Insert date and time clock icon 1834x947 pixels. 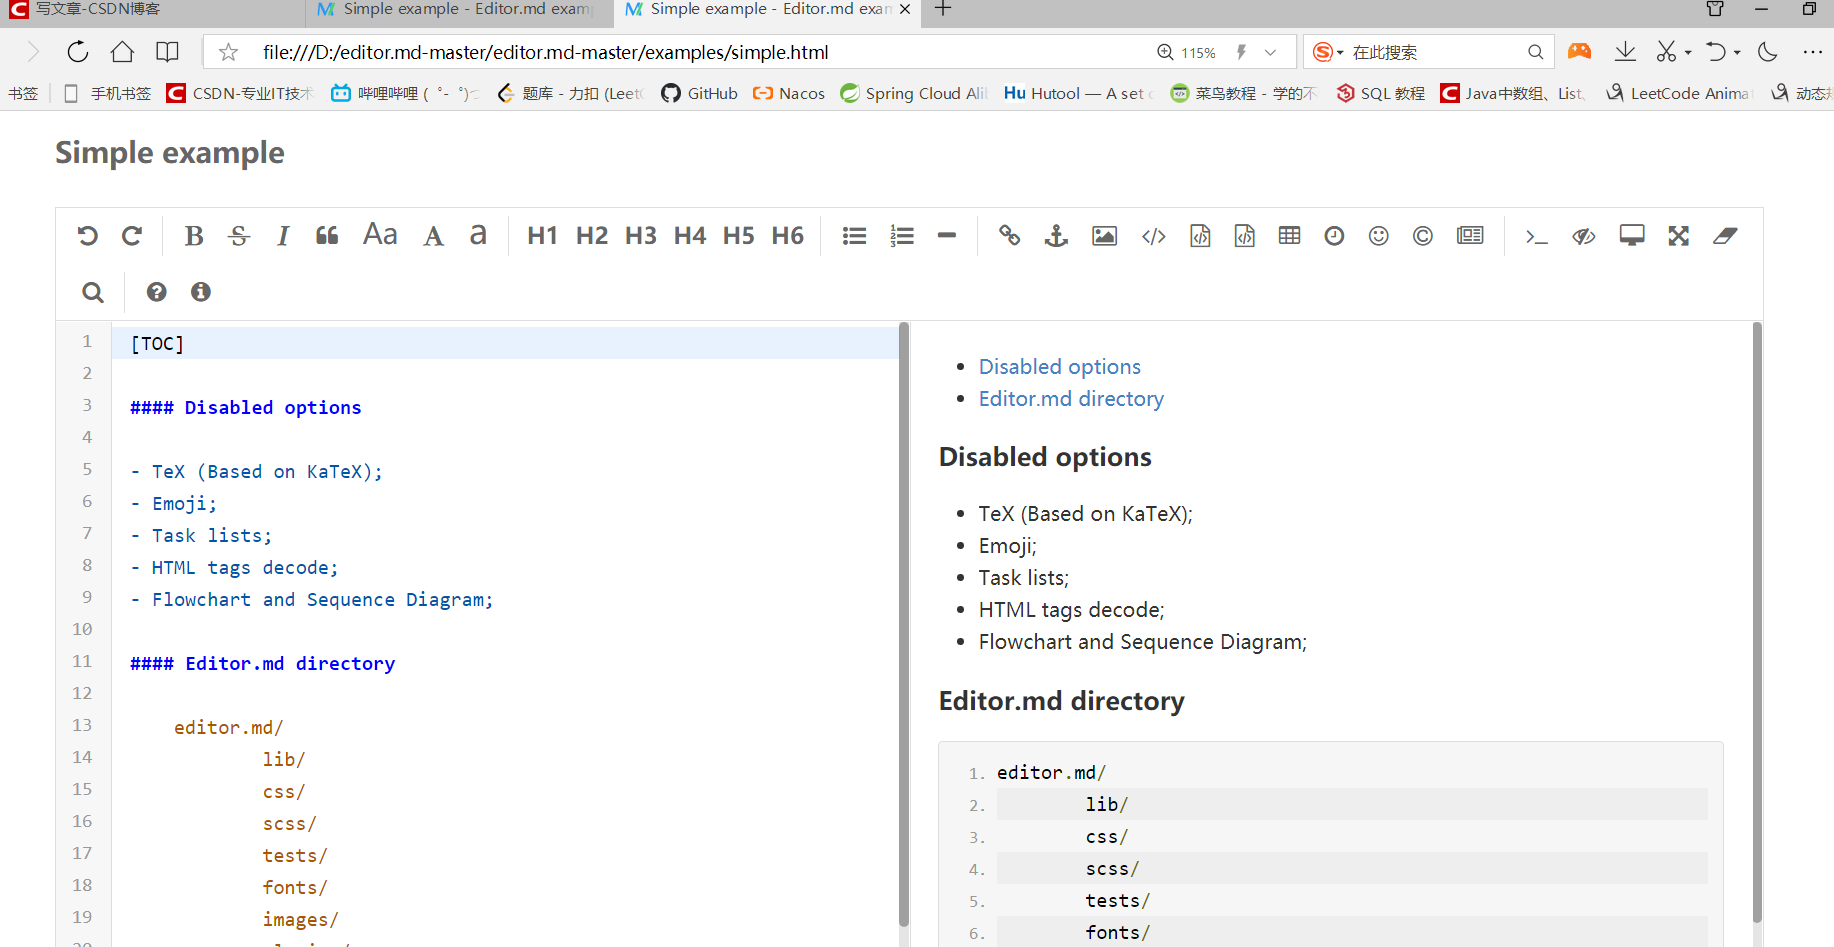(x=1334, y=236)
